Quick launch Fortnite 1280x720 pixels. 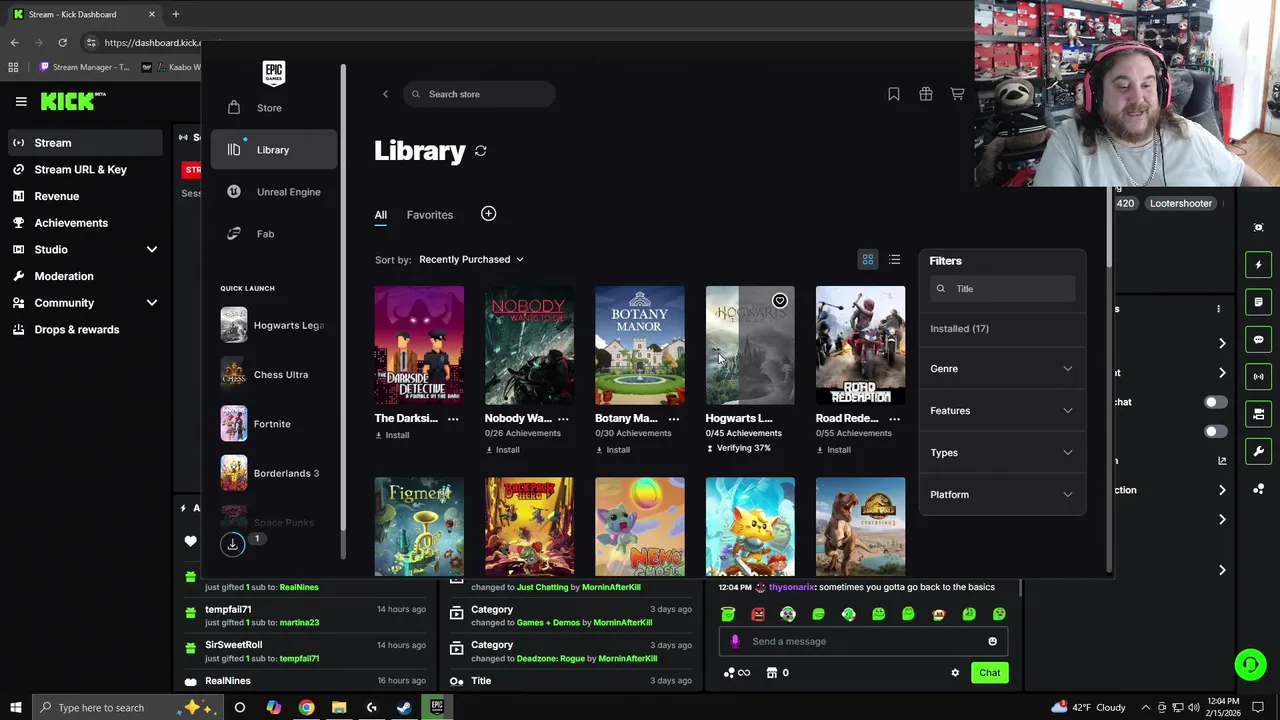(x=273, y=424)
